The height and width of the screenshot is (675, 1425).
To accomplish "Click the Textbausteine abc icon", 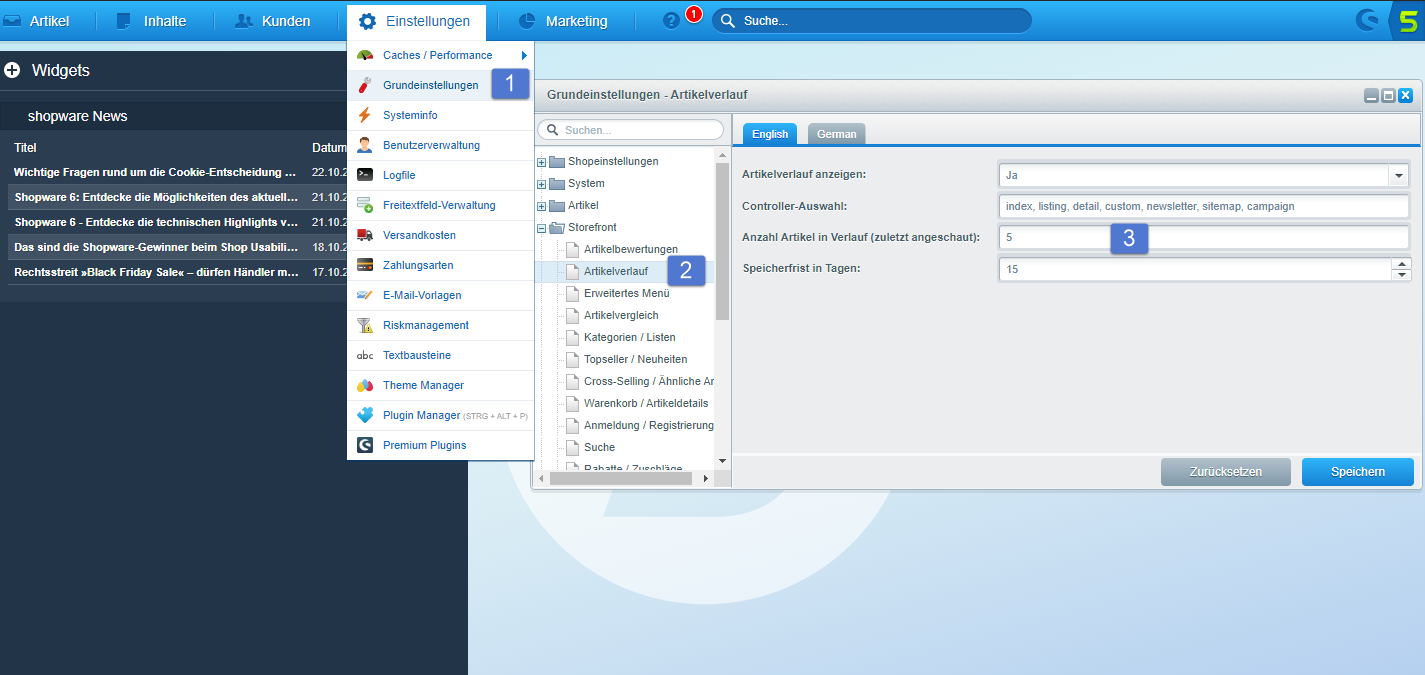I will [365, 355].
